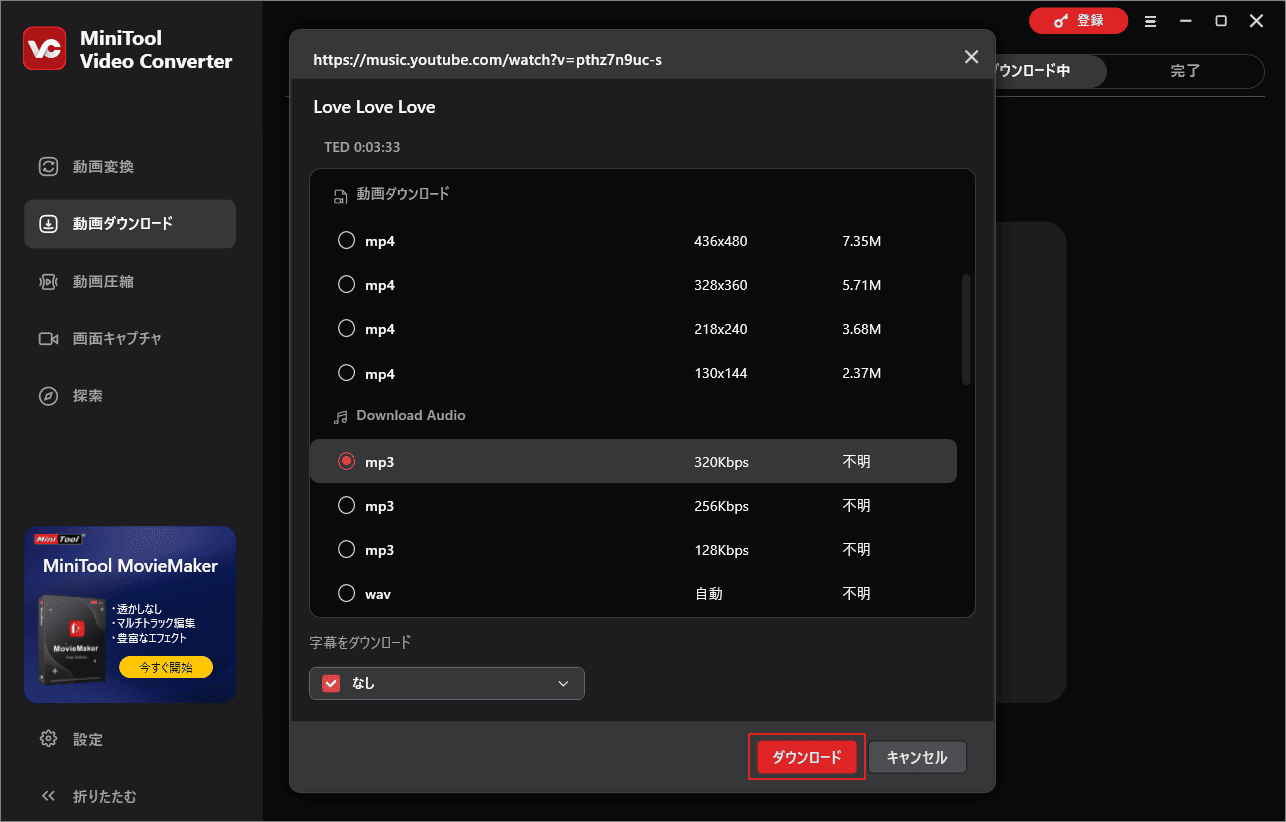Click the 256Kbps bitrate value
This screenshot has width=1286, height=822.
coord(722,506)
